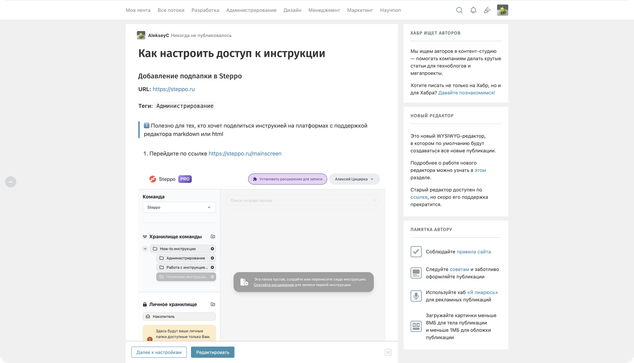Image resolution: width=634 pixels, height=363 pixels.
Task: Open the Маркетинг stream
Action: [359, 10]
